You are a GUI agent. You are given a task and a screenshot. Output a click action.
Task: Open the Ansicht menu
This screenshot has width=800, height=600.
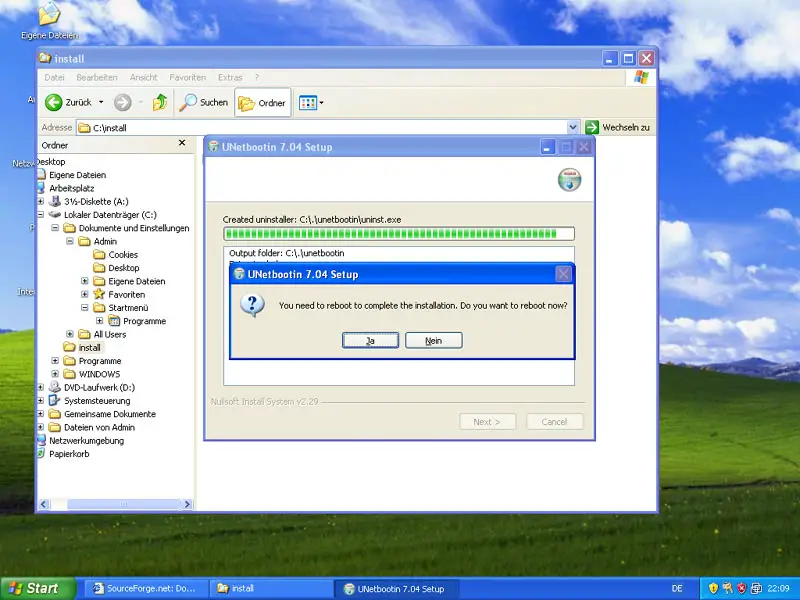[x=143, y=78]
